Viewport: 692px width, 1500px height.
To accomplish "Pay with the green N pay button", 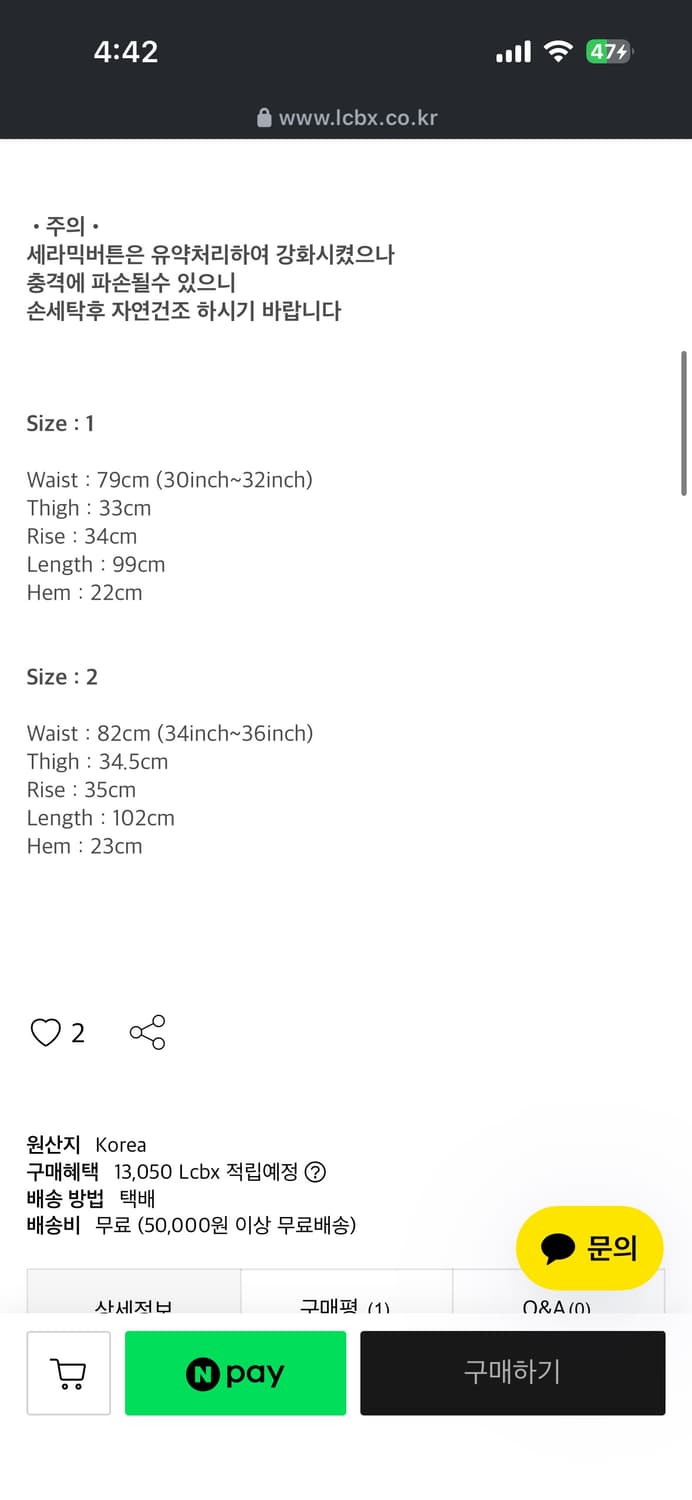I will pos(235,1373).
